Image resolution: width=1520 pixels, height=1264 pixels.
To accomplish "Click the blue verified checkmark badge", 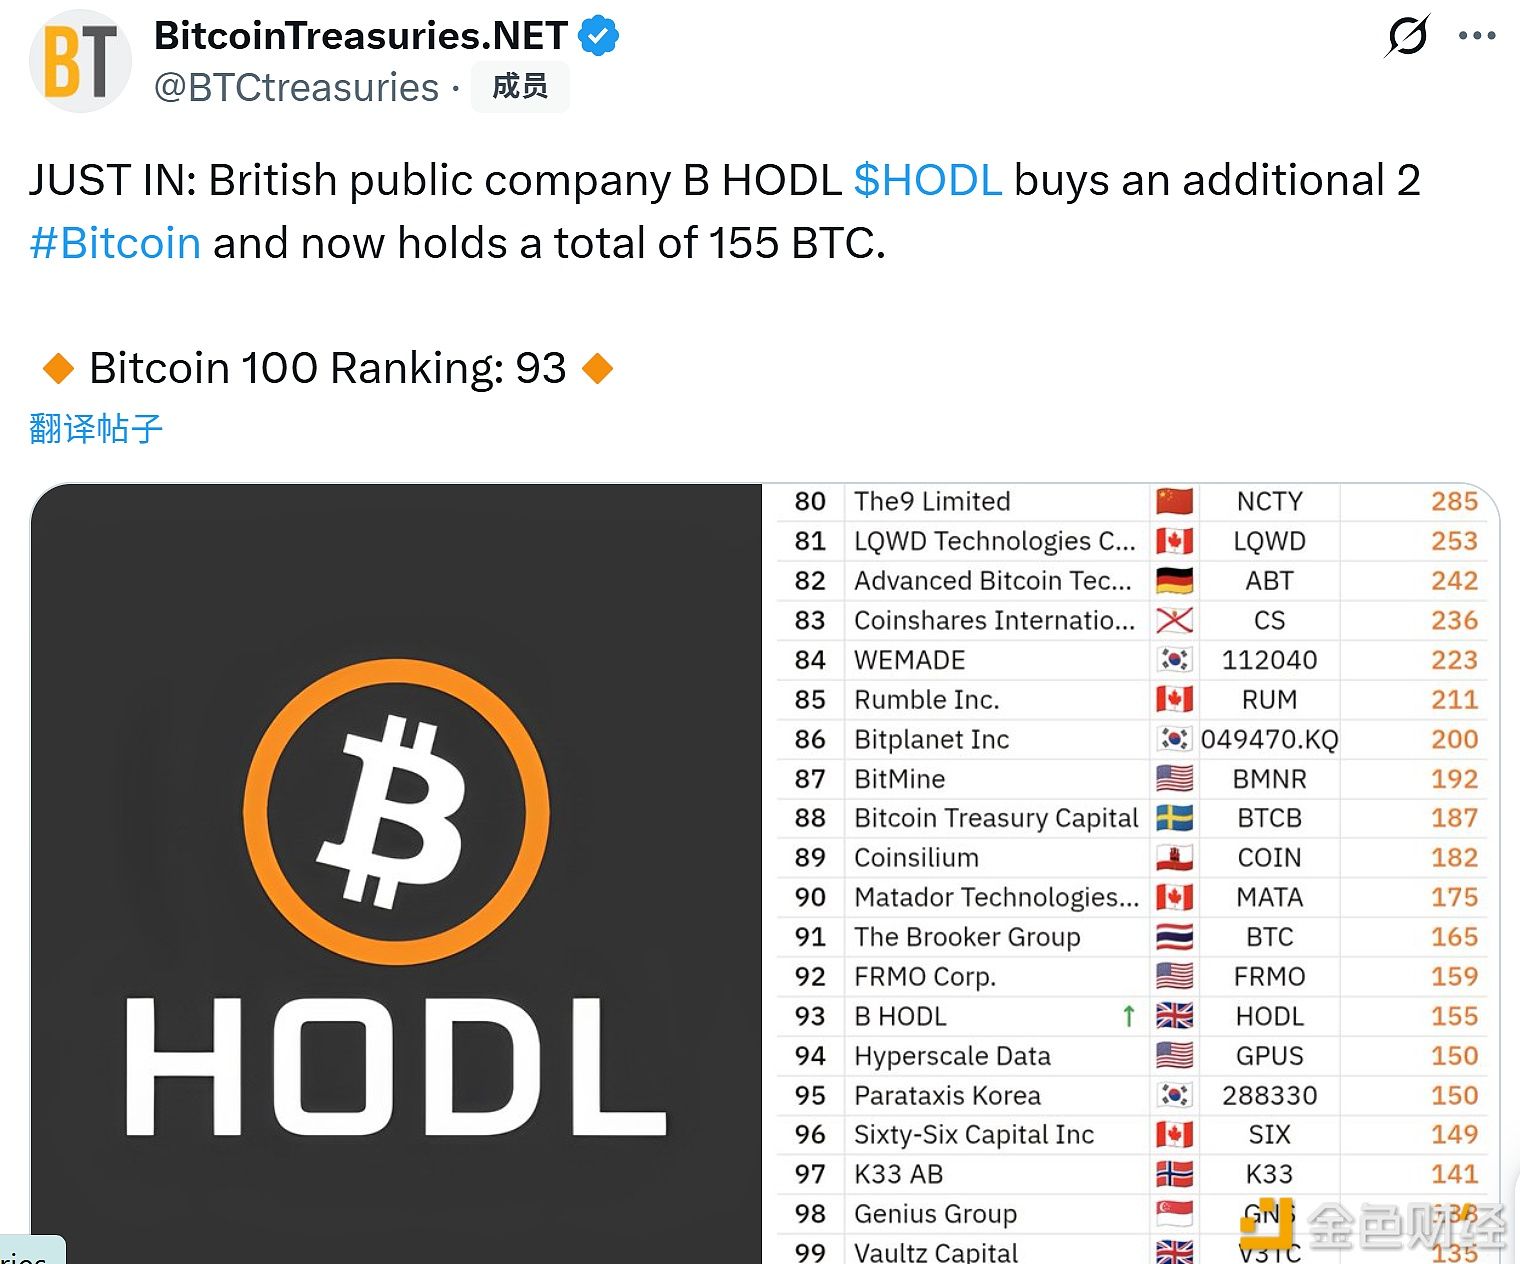I will (x=598, y=33).
